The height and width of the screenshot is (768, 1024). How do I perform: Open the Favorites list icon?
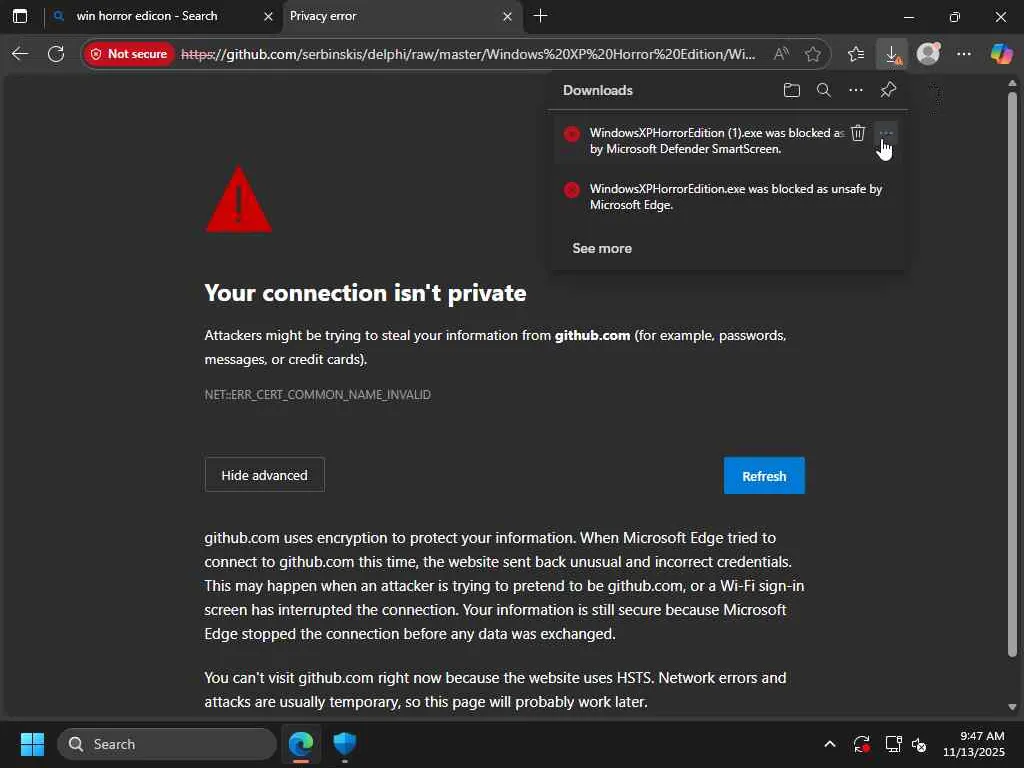coord(856,54)
